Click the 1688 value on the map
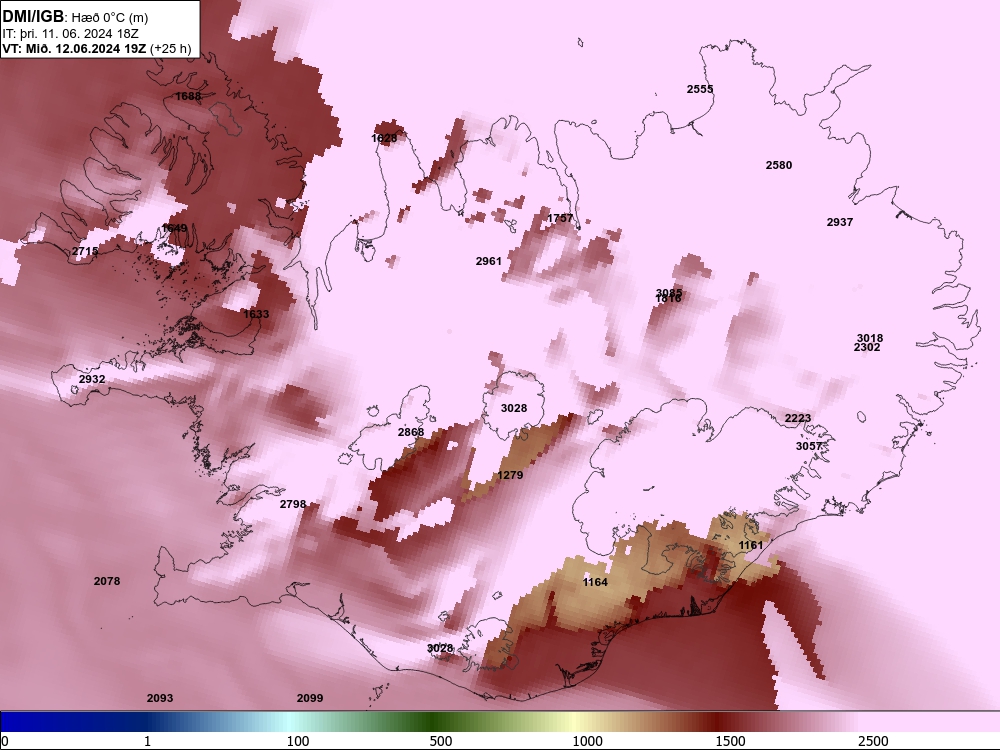This screenshot has width=1000, height=750. (x=188, y=96)
